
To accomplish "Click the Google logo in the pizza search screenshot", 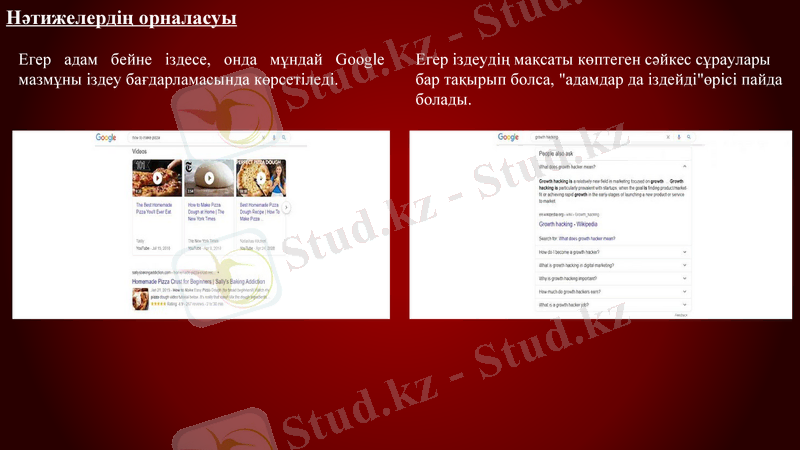I will tap(106, 138).
